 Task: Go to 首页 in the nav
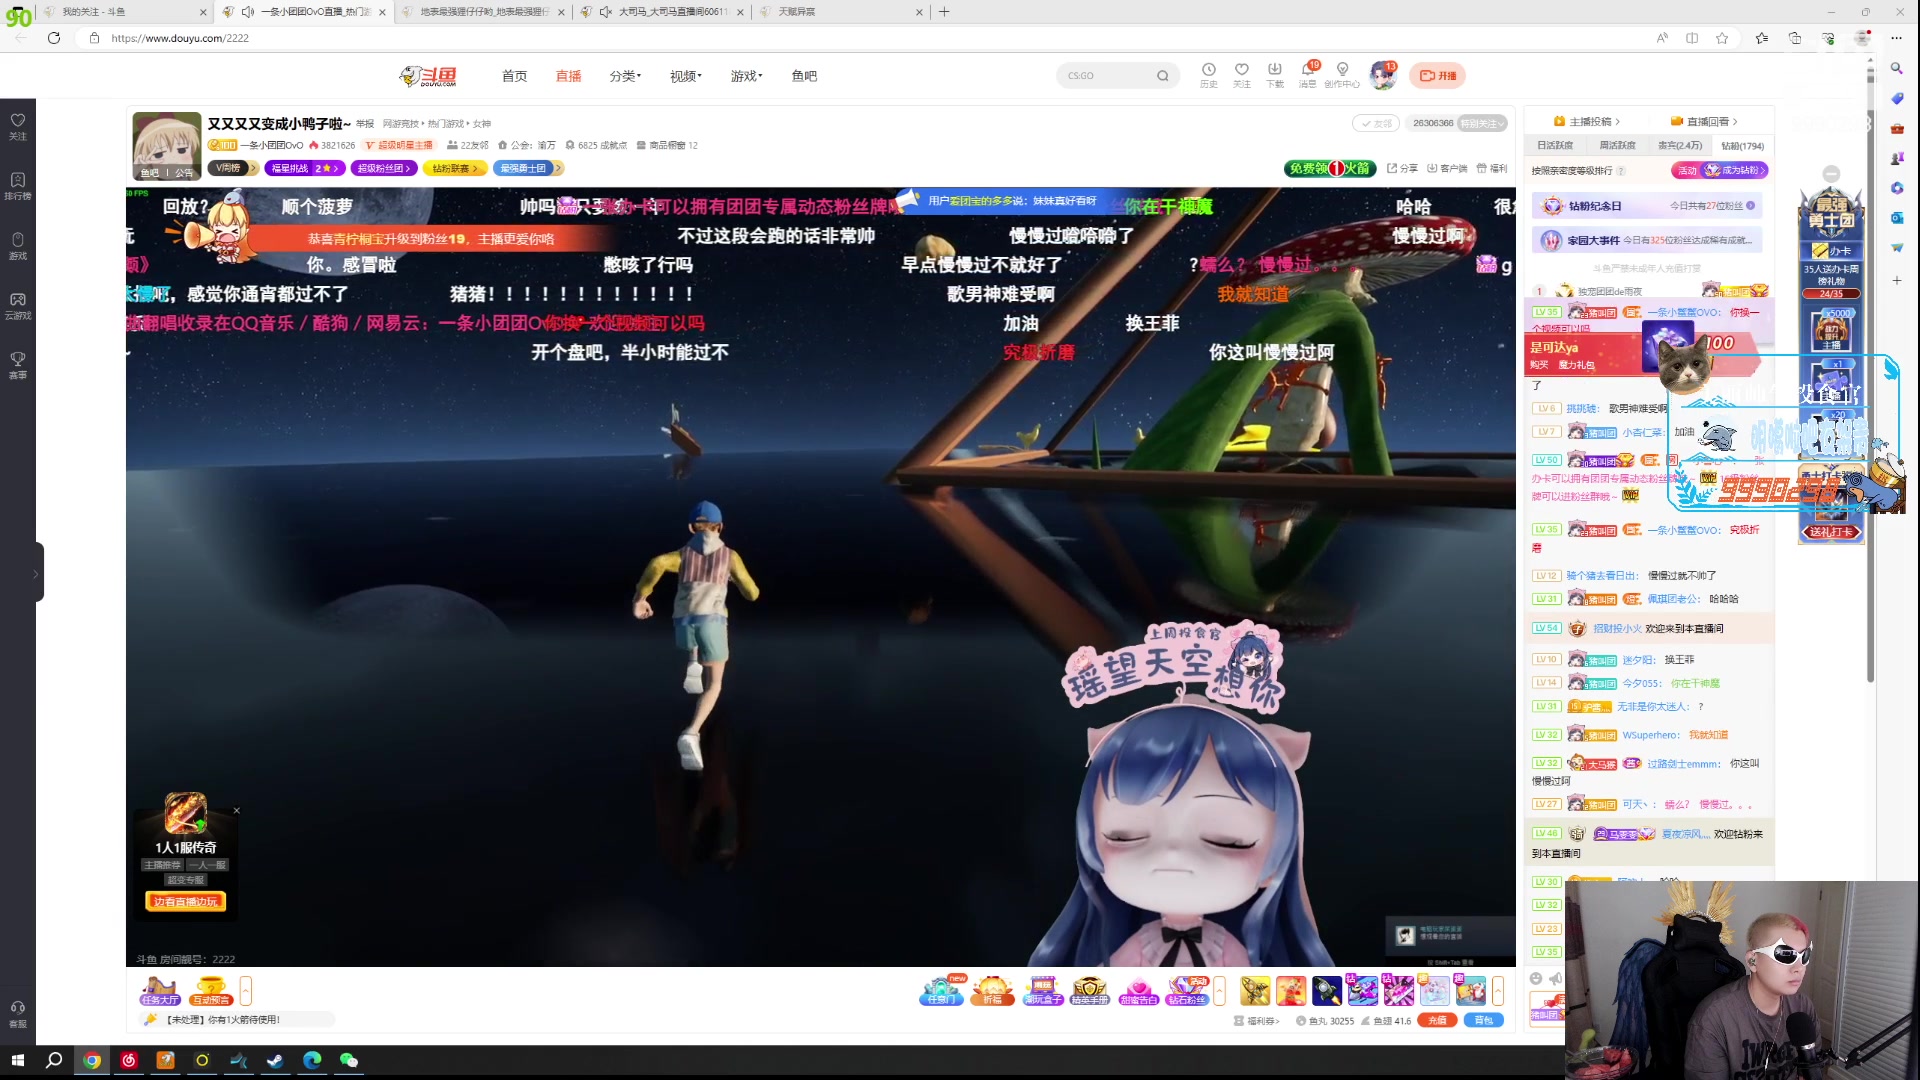514,76
